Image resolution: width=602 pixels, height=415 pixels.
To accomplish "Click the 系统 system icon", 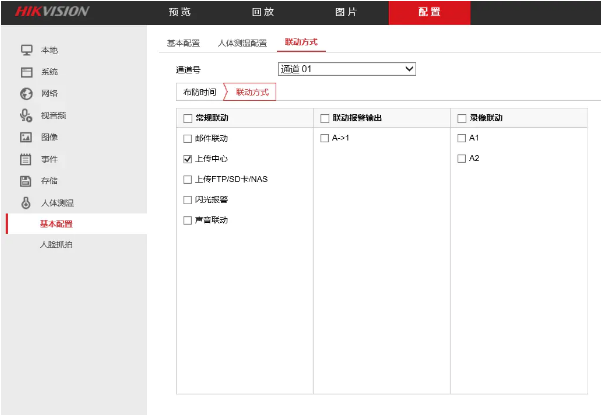I will pyautogui.click(x=27, y=72).
